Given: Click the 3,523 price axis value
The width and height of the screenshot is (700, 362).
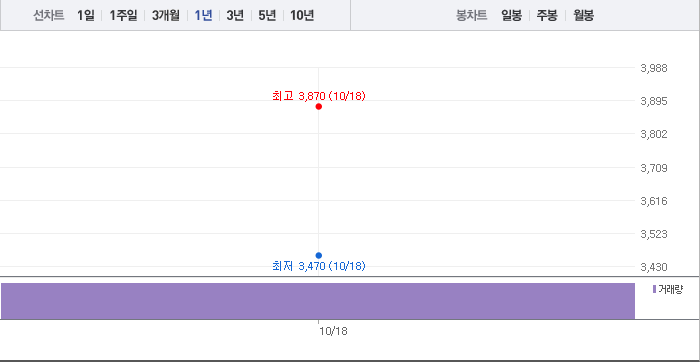Looking at the screenshot, I should tap(654, 234).
